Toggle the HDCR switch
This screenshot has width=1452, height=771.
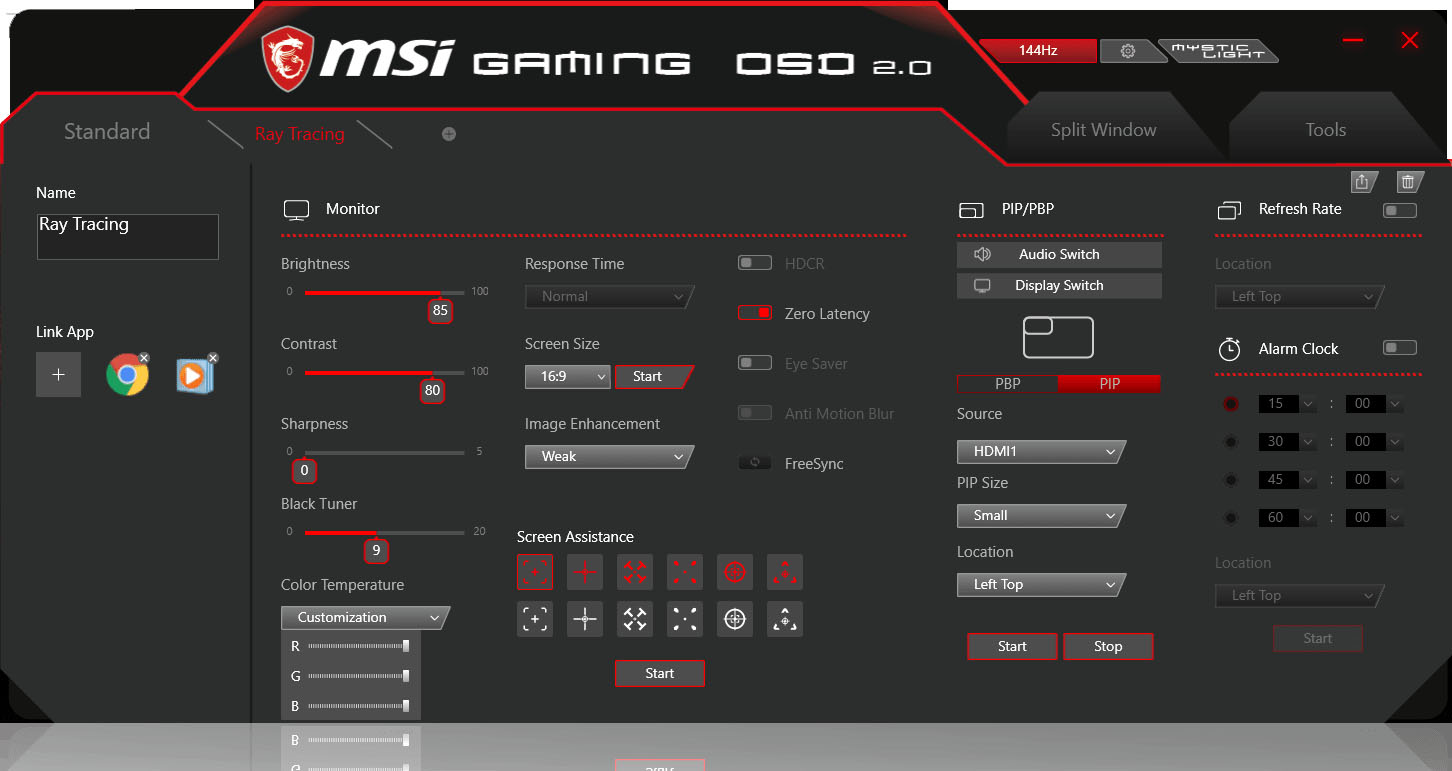(755, 263)
